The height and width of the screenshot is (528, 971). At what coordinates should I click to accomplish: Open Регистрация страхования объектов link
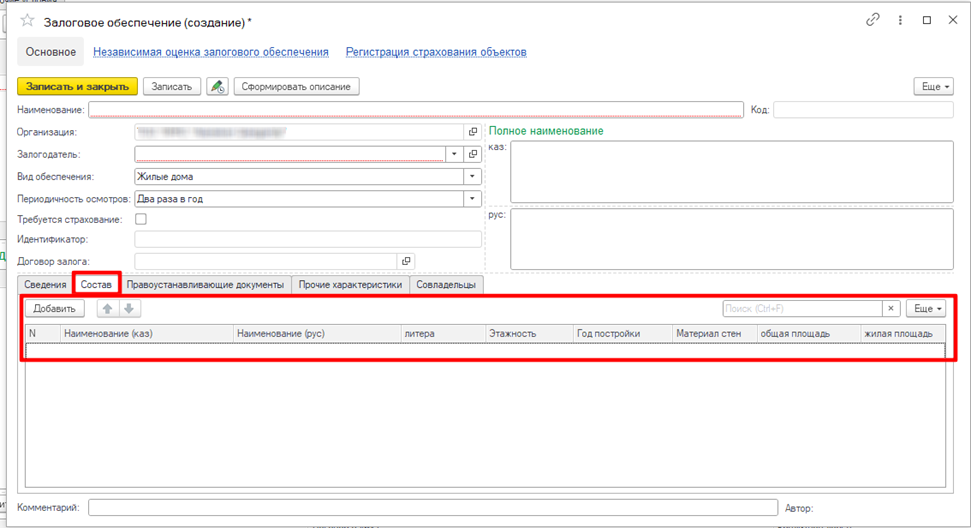tap(436, 52)
